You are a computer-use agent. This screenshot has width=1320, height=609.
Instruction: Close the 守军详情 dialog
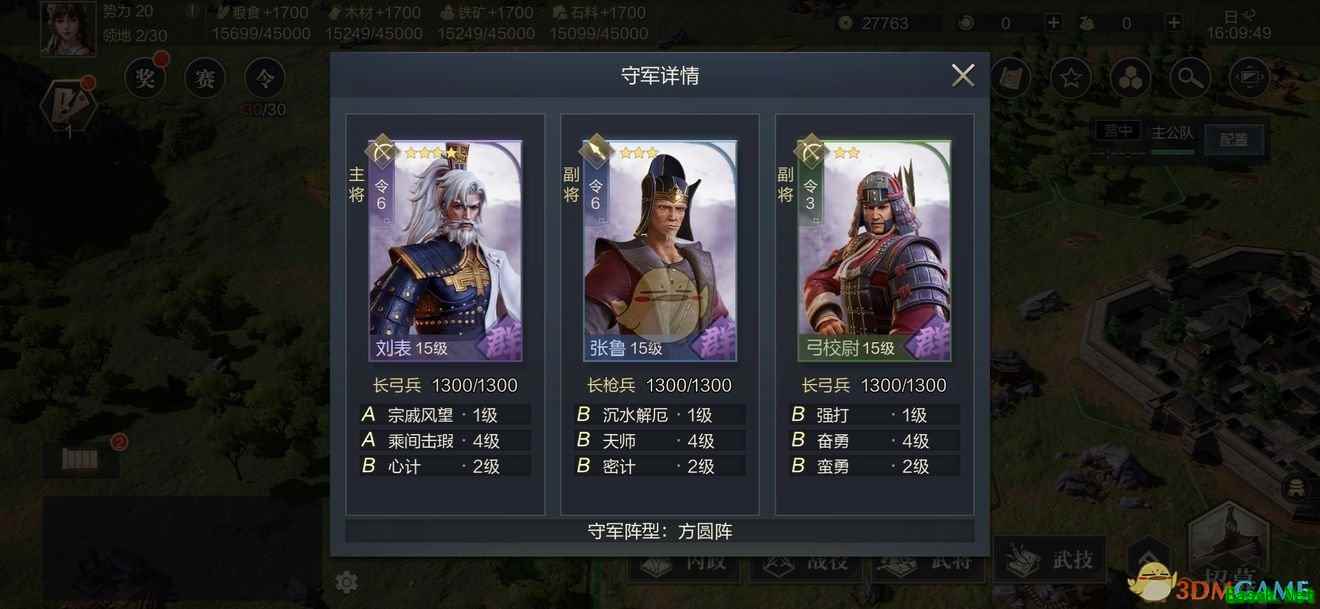click(963, 75)
